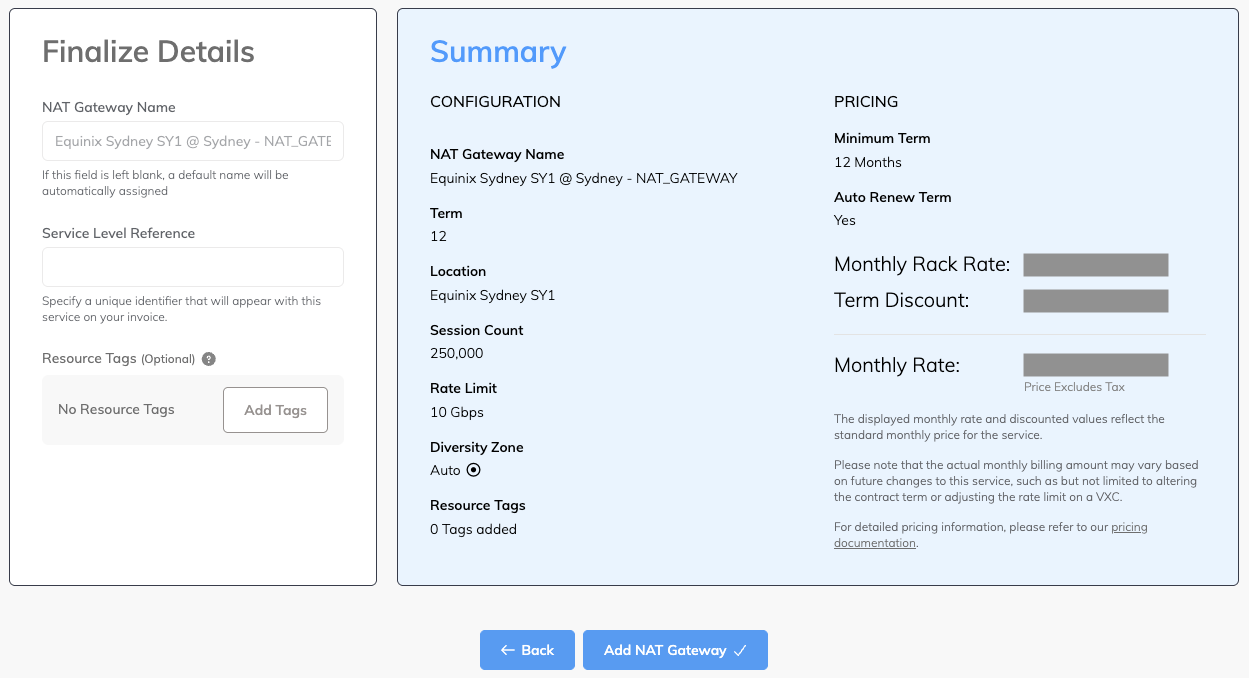Click the Monthly Rate value box
This screenshot has height=678, width=1249.
[x=1095, y=365]
